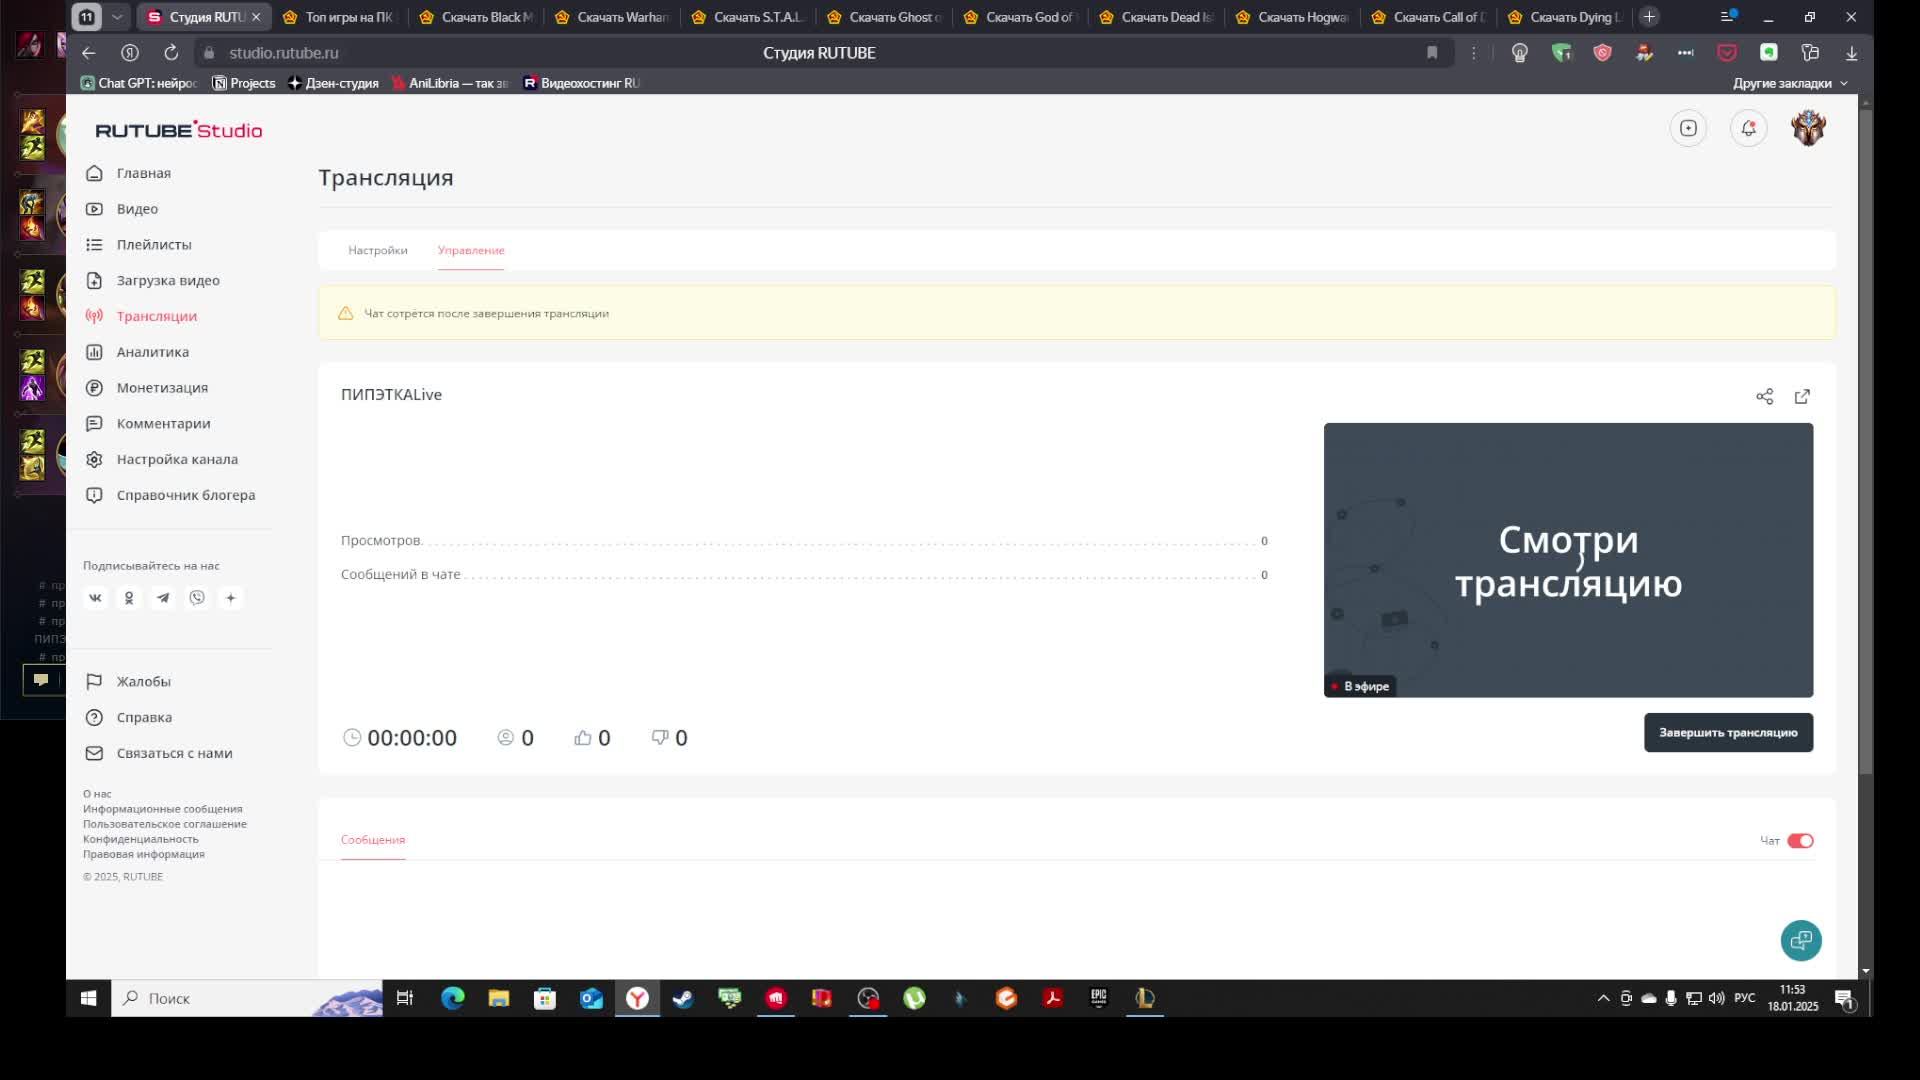Expand Другие закладки dropdown
The height and width of the screenshot is (1080, 1920).
1790,84
